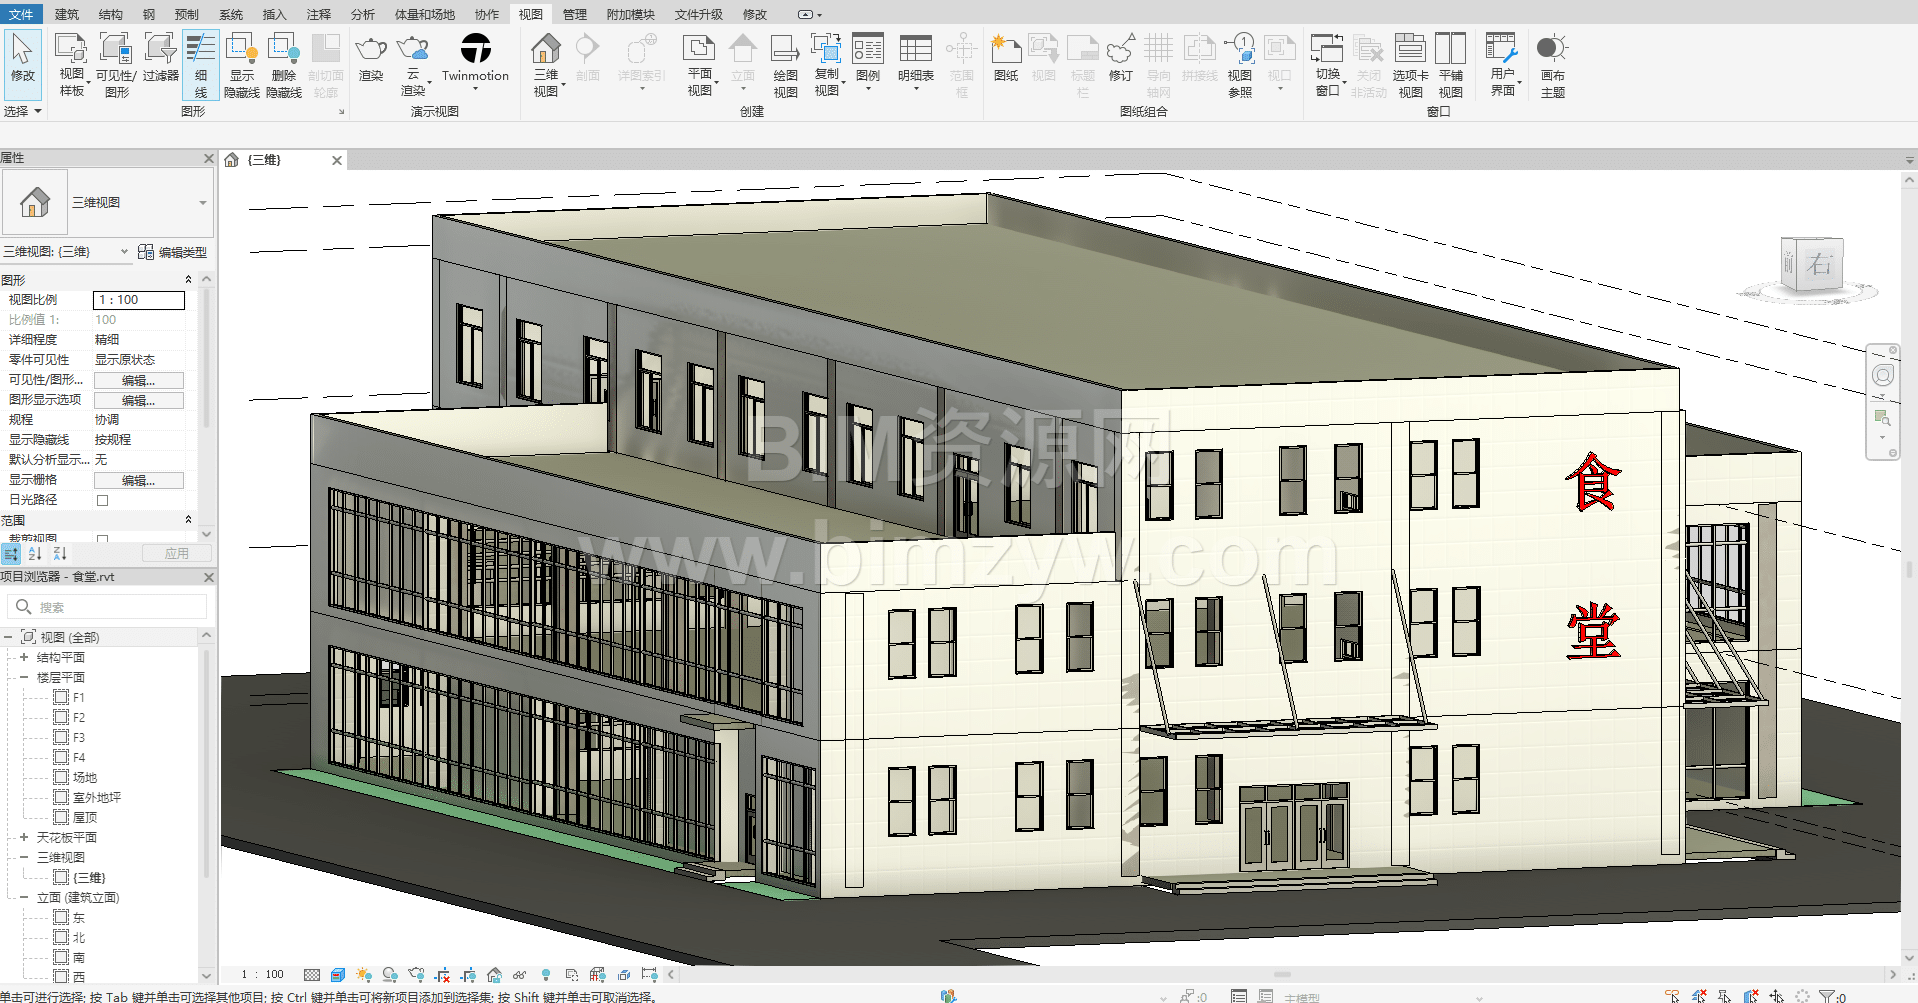The image size is (1918, 1003).
Task: Toggle the 细线 thin lines button
Action: [x=201, y=64]
